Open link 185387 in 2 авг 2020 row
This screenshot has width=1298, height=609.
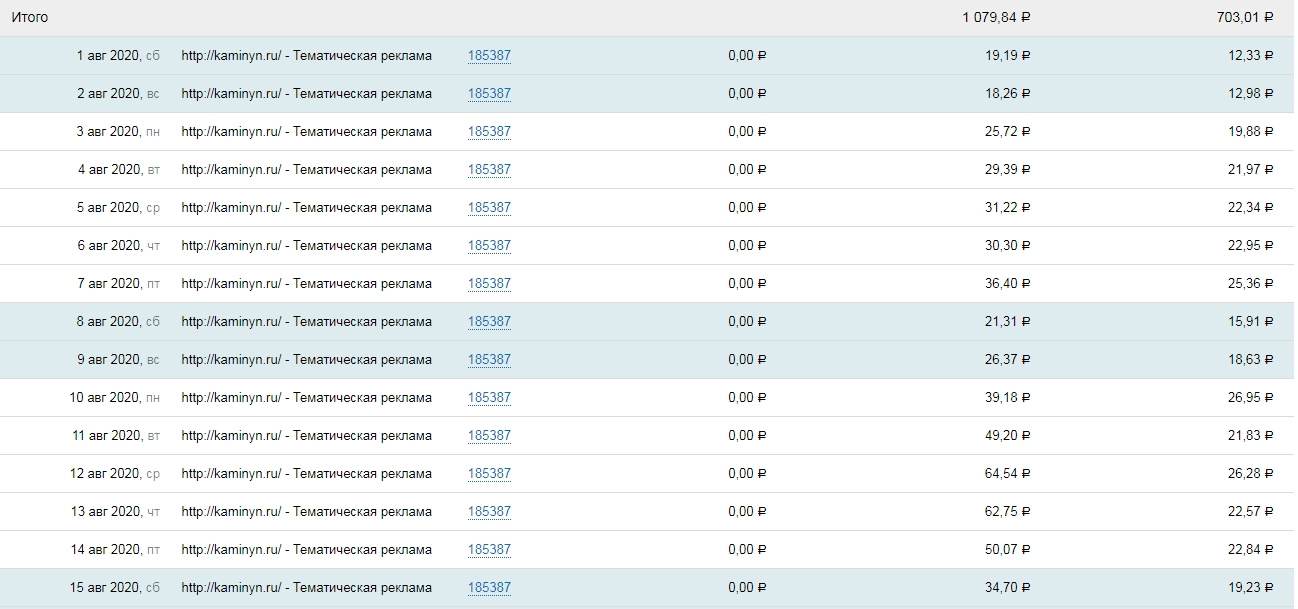click(x=489, y=94)
